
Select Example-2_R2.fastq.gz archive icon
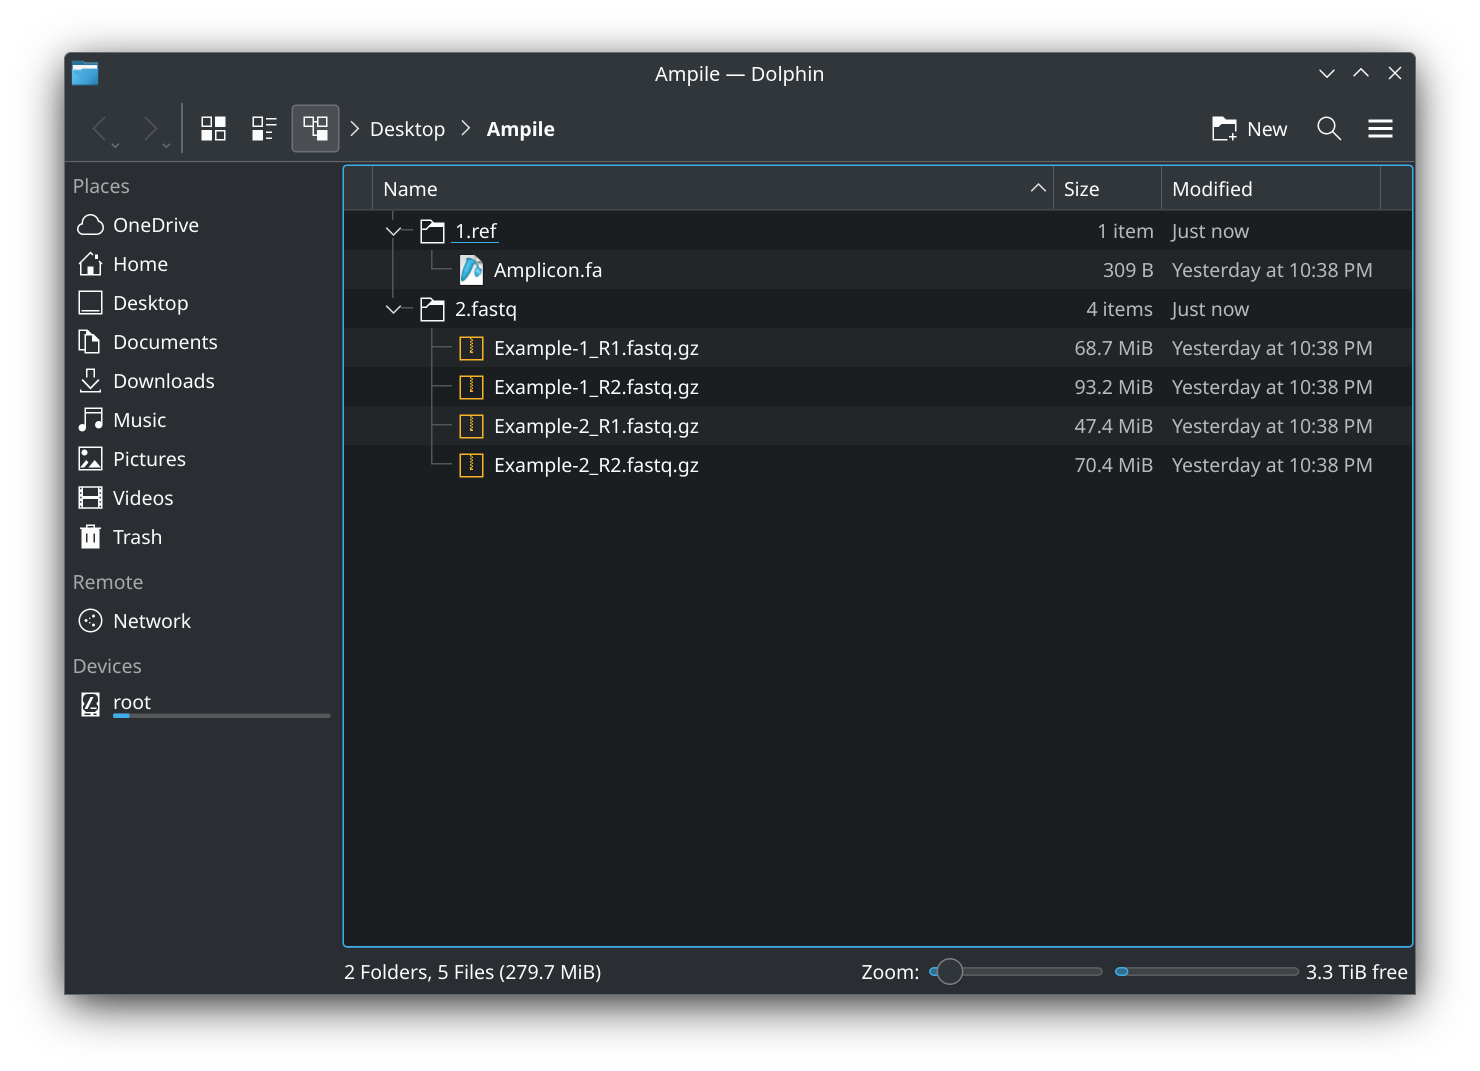pos(471,465)
